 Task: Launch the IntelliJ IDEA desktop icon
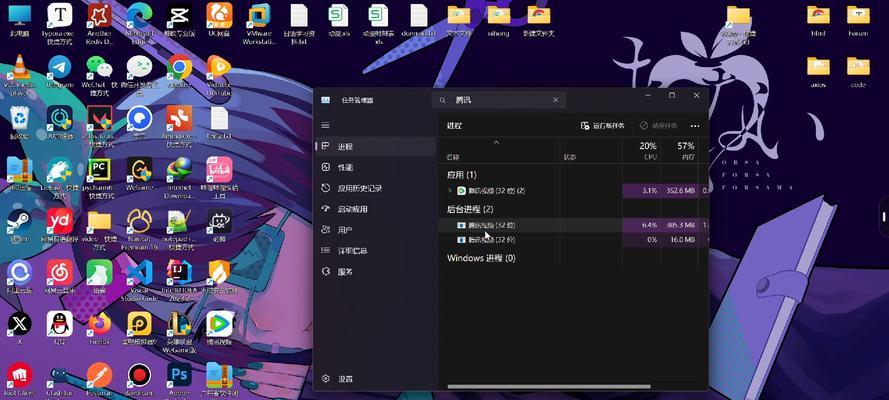[x=179, y=273]
